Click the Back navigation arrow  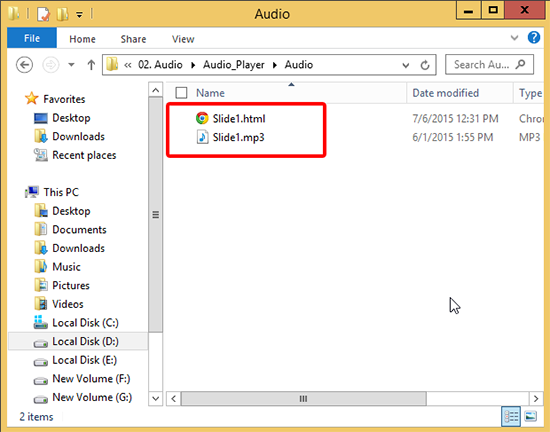(x=25, y=65)
